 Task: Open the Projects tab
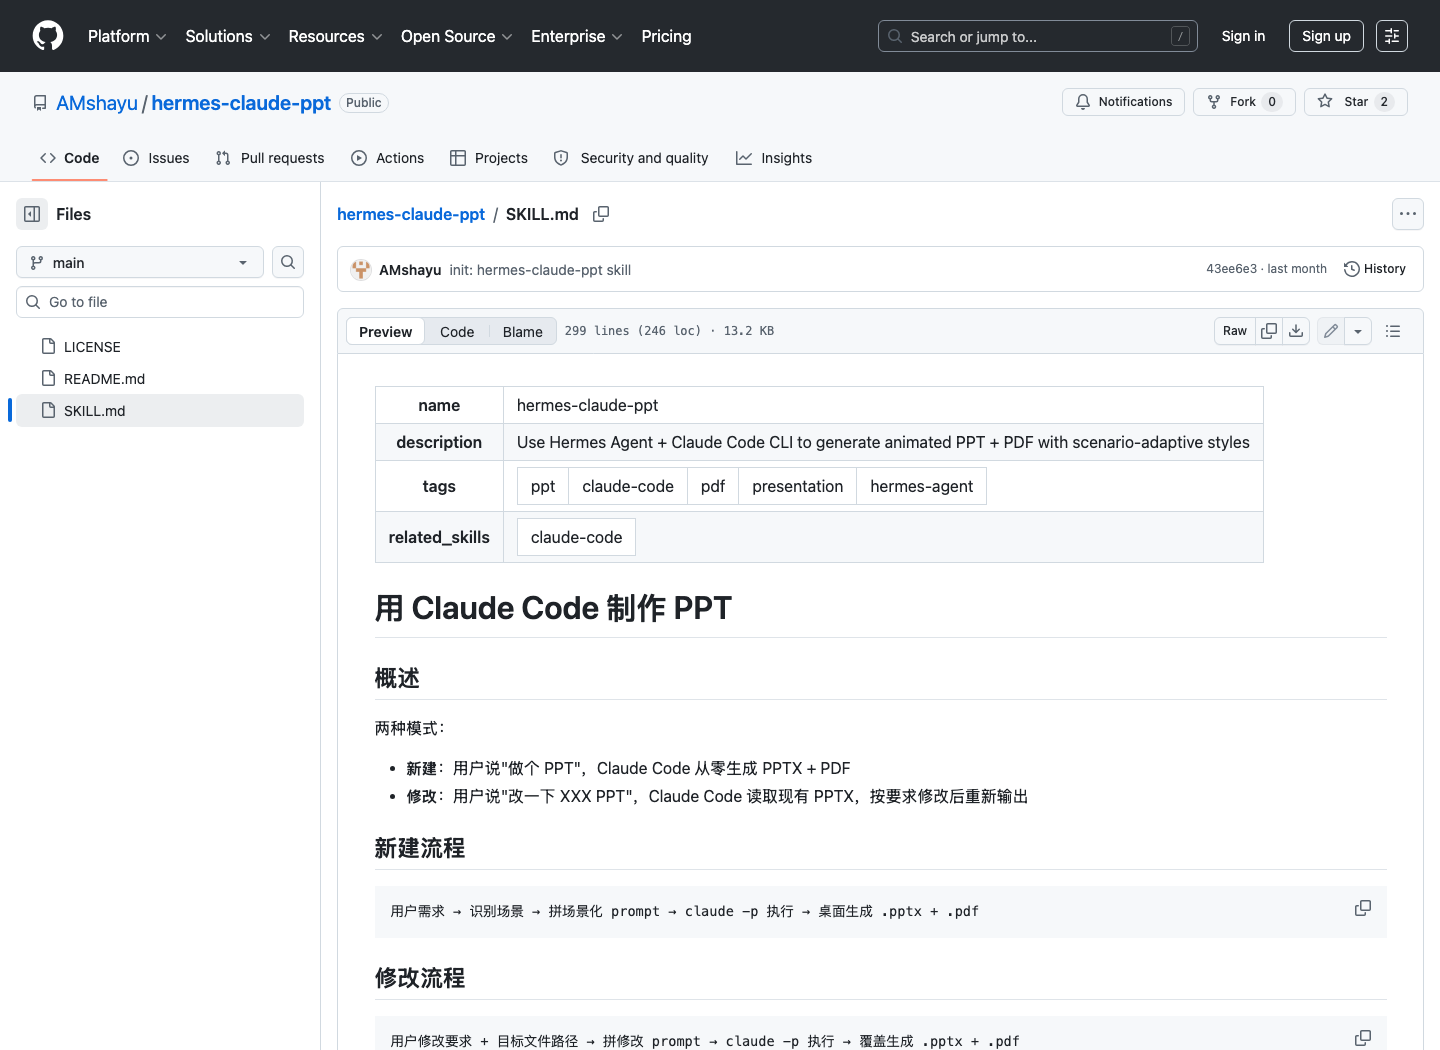[489, 158]
